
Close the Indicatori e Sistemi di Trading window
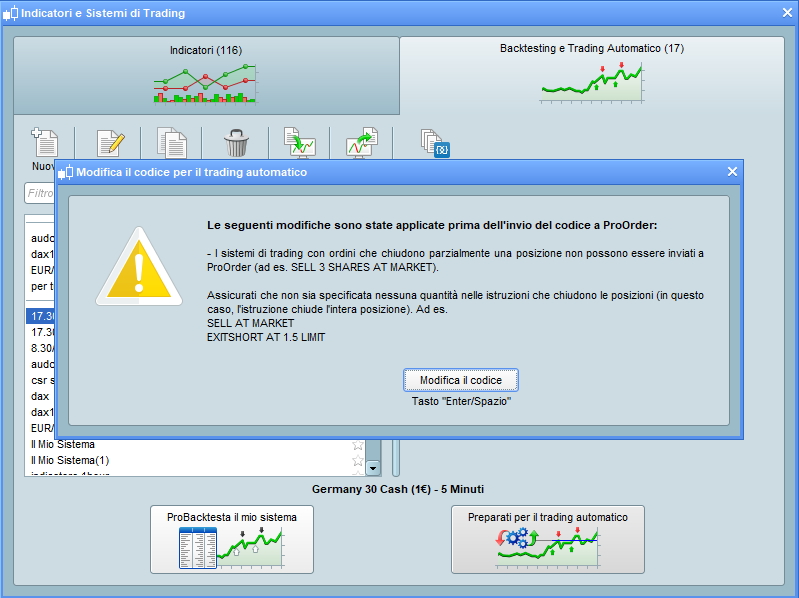(x=787, y=13)
